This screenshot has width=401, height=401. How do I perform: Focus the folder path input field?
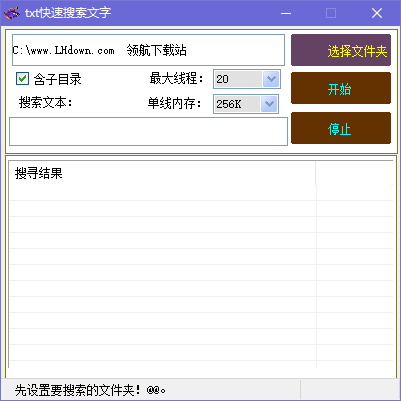pos(148,50)
